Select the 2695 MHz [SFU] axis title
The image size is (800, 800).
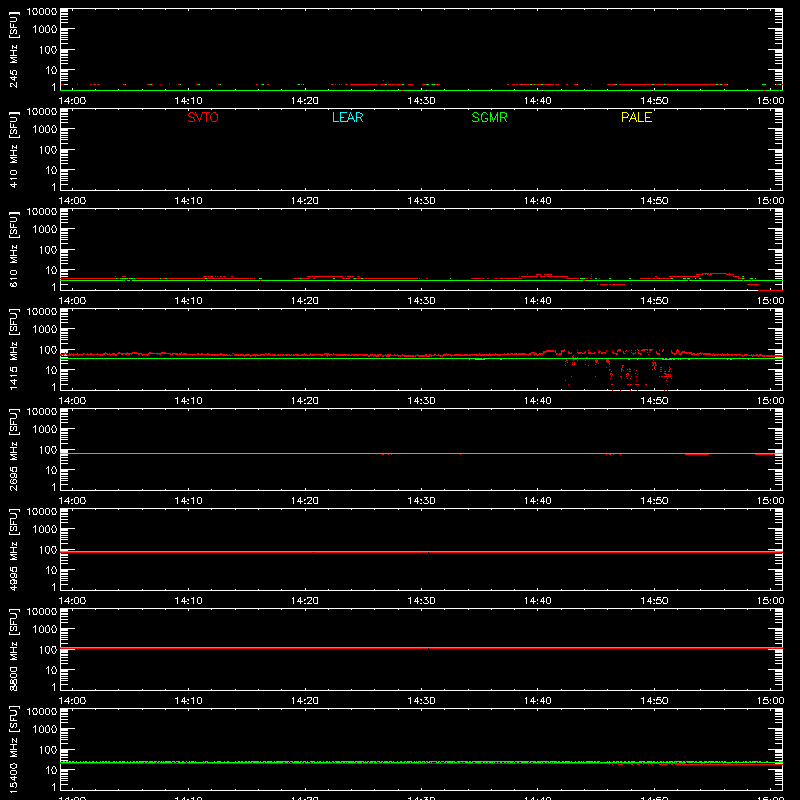13,450
